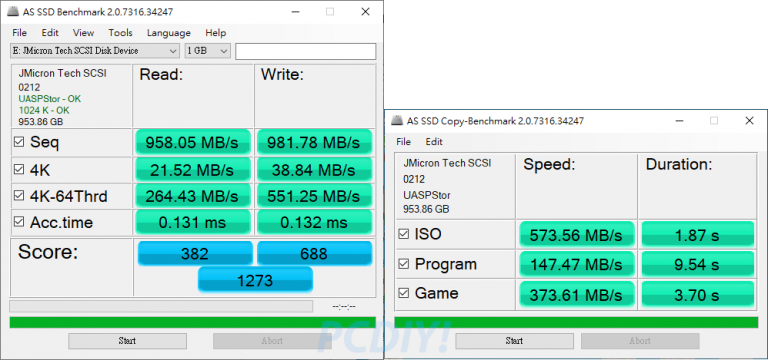
Task: Open the JMicron Tech SCSI drive dropdown
Action: 95,51
